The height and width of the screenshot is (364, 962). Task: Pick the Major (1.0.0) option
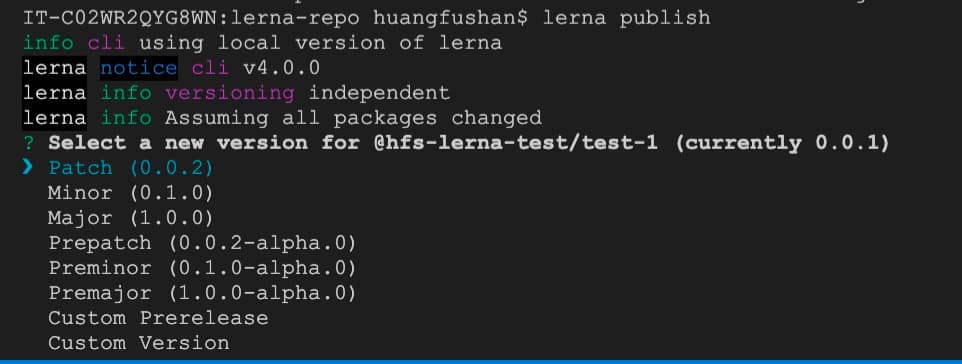coord(131,219)
